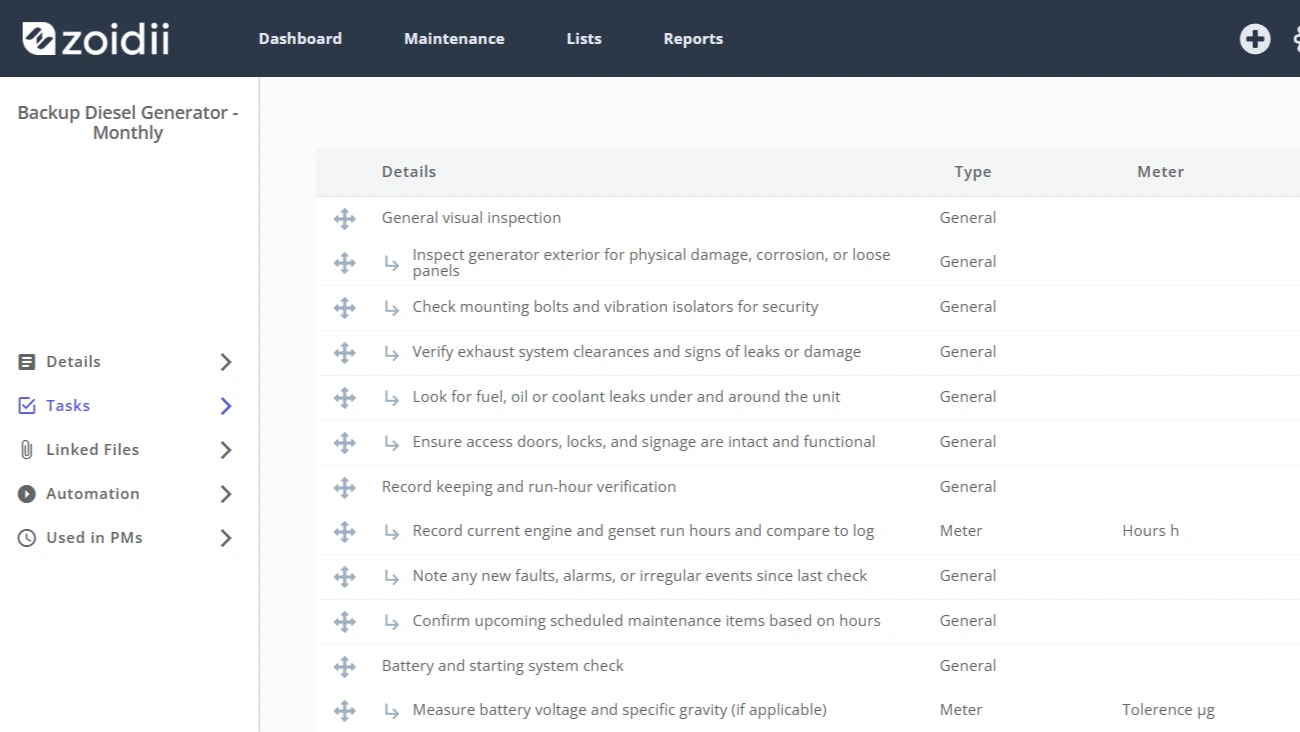Click the Details sidebar icon
Screen dimensions: 1300x732
27,362
